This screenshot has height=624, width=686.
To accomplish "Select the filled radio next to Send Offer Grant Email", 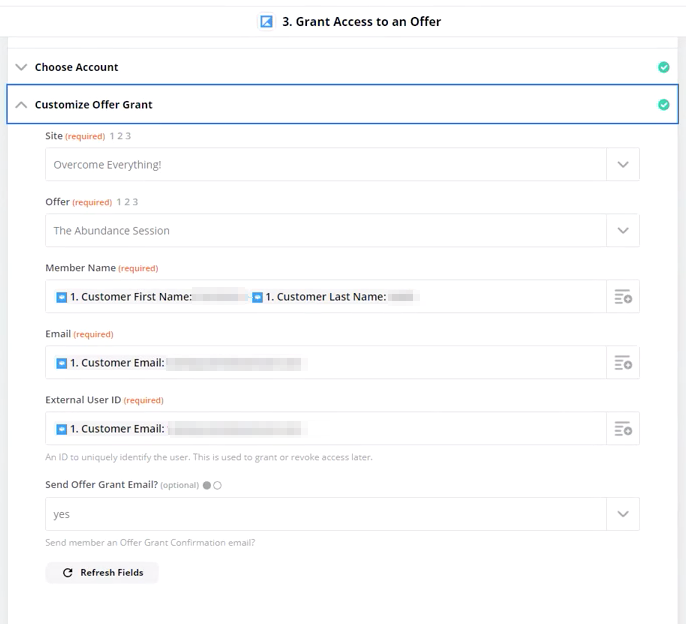I will click(x=207, y=485).
